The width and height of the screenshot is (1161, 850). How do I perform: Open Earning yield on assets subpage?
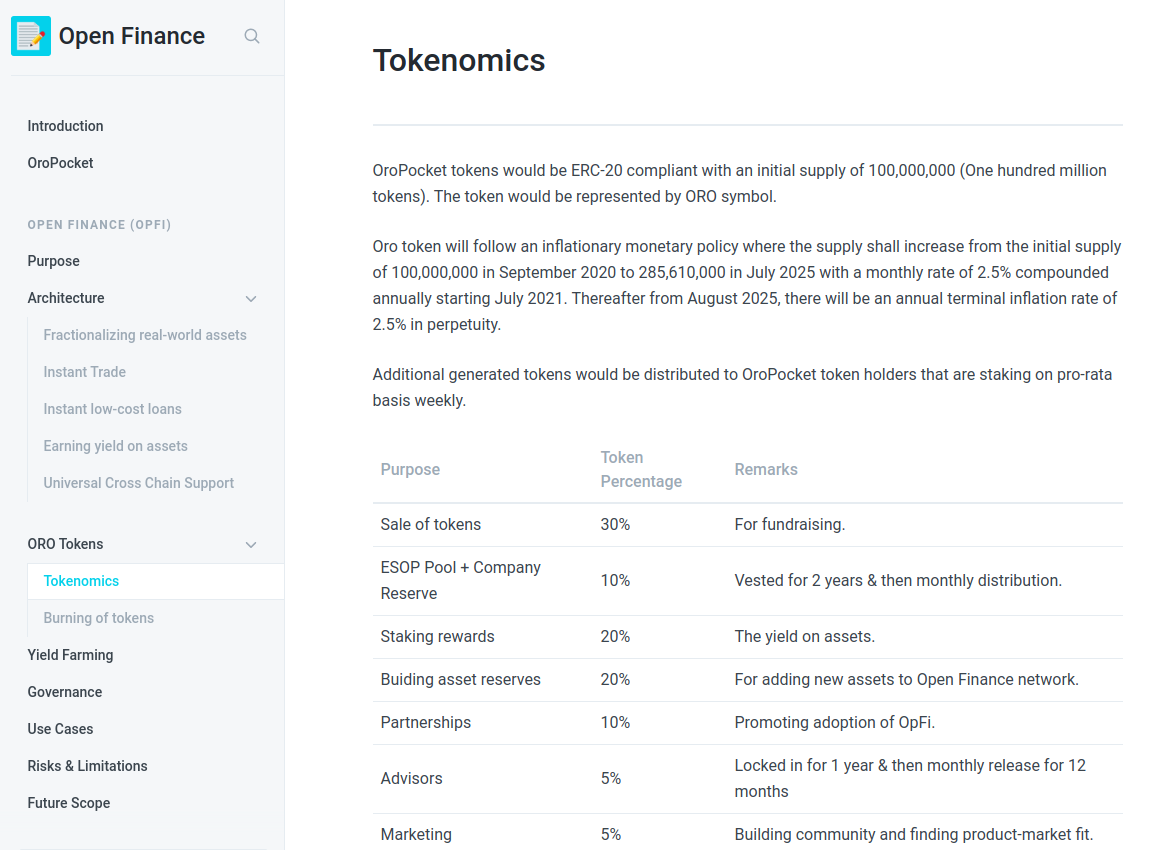116,446
